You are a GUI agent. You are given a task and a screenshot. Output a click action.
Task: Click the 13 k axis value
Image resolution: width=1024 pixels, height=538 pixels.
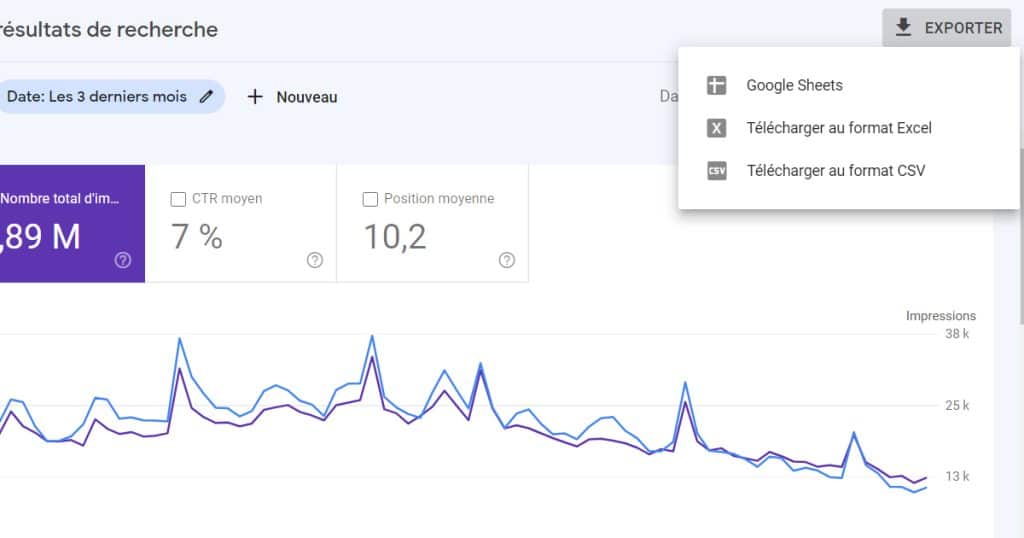click(957, 477)
